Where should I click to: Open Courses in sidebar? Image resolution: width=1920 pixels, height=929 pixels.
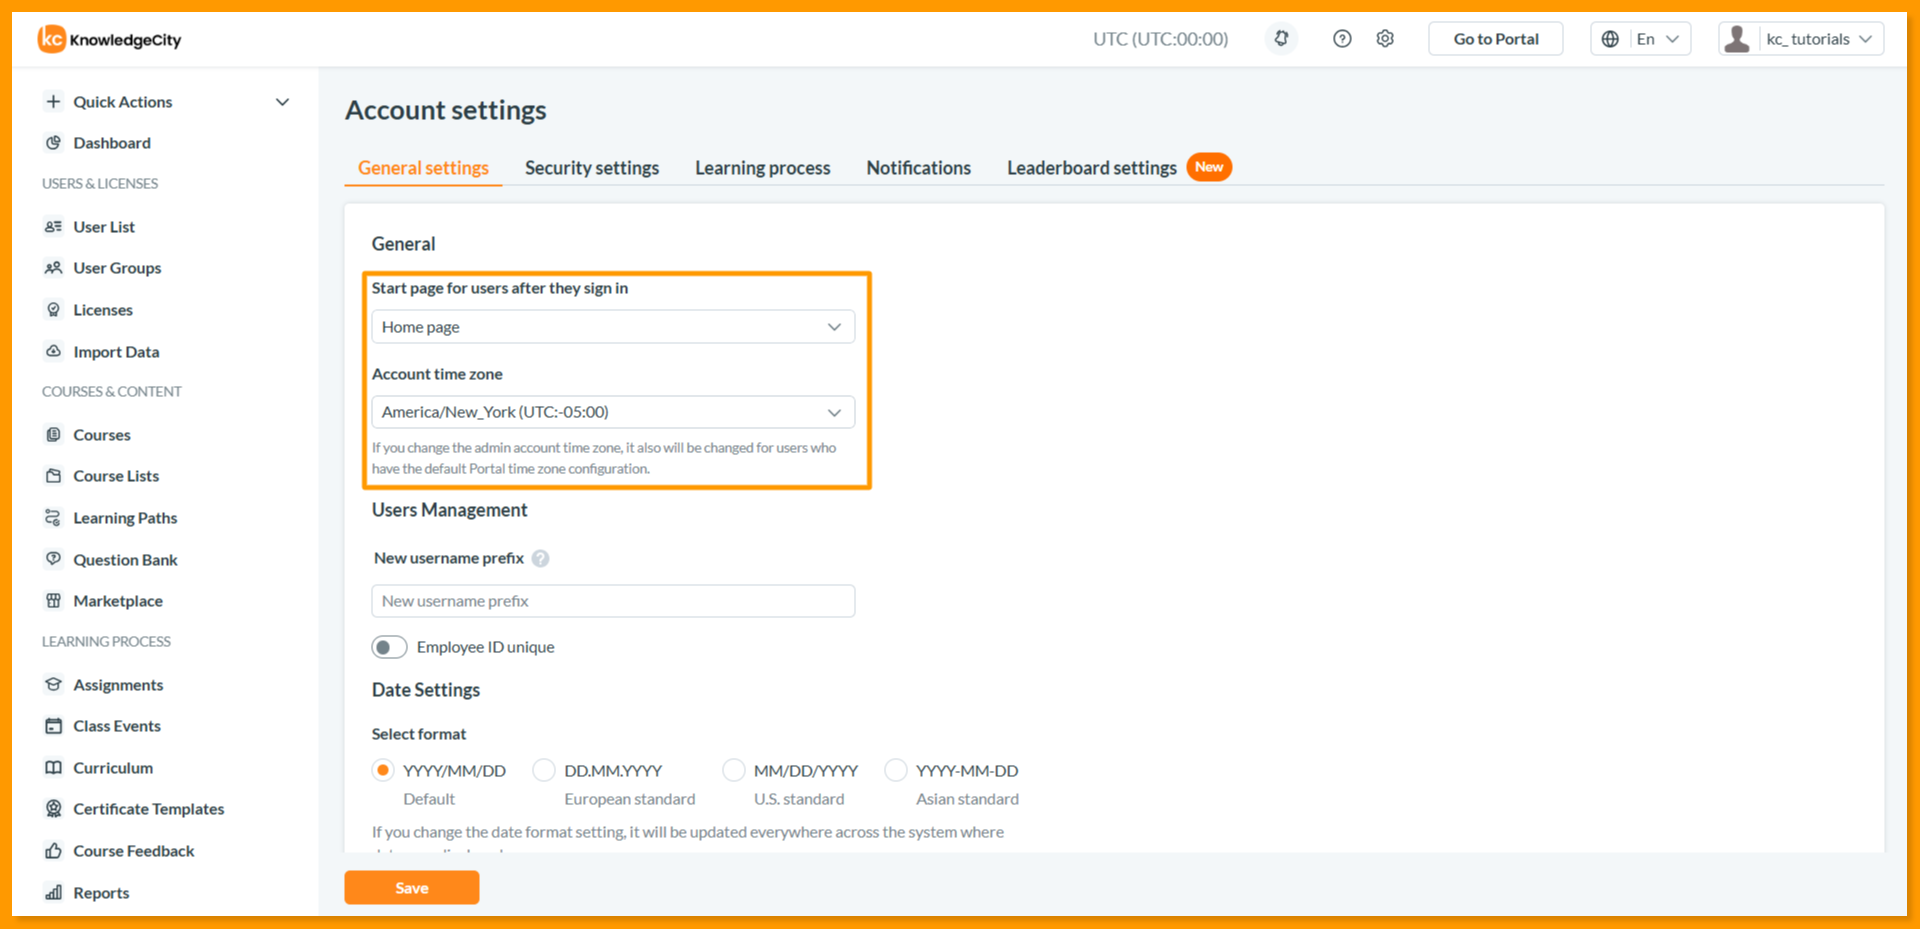(x=102, y=435)
